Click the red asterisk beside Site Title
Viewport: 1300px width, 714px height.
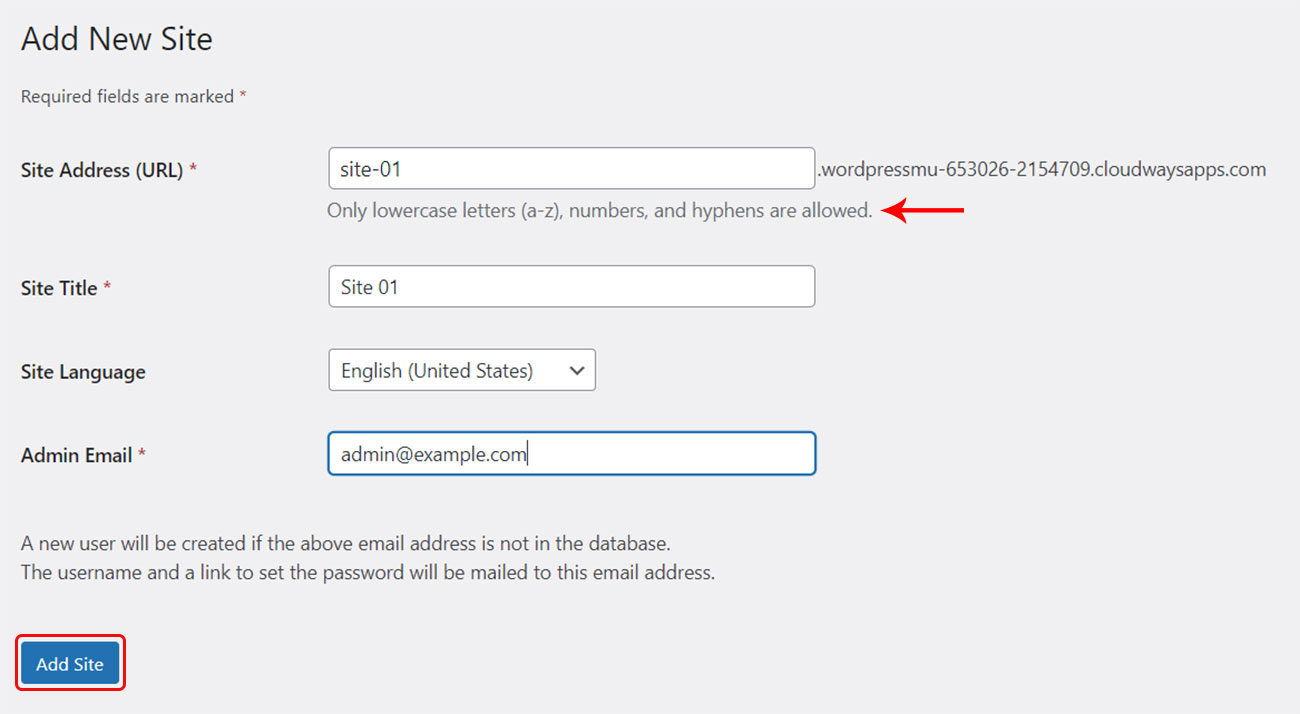pos(107,287)
